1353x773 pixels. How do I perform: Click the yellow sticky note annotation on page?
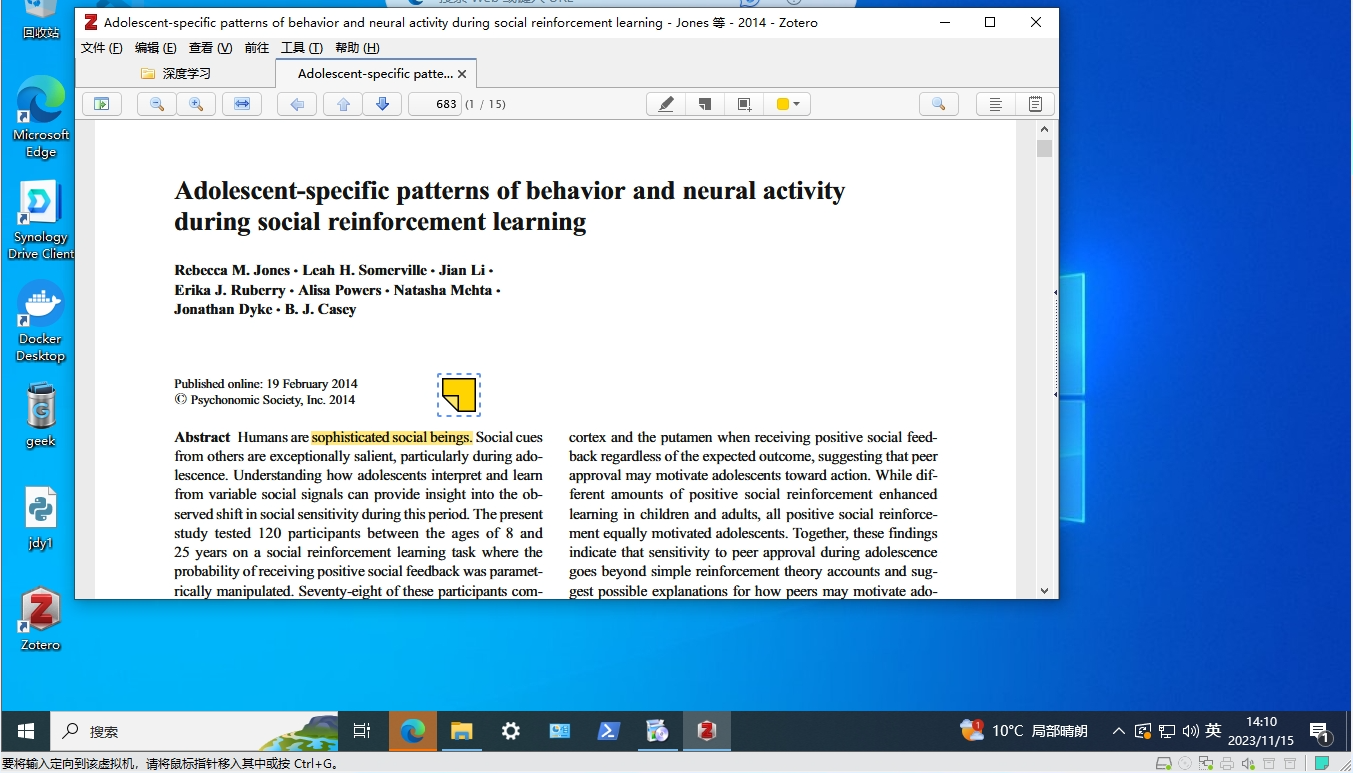(459, 395)
